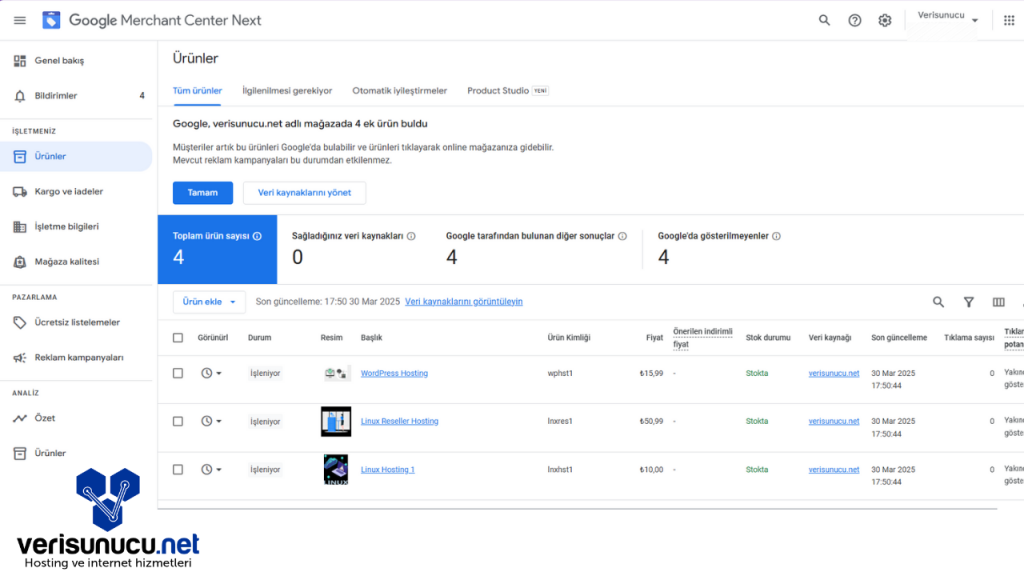The image size is (1024, 576).
Task: Open search in the top header
Action: pos(824,20)
